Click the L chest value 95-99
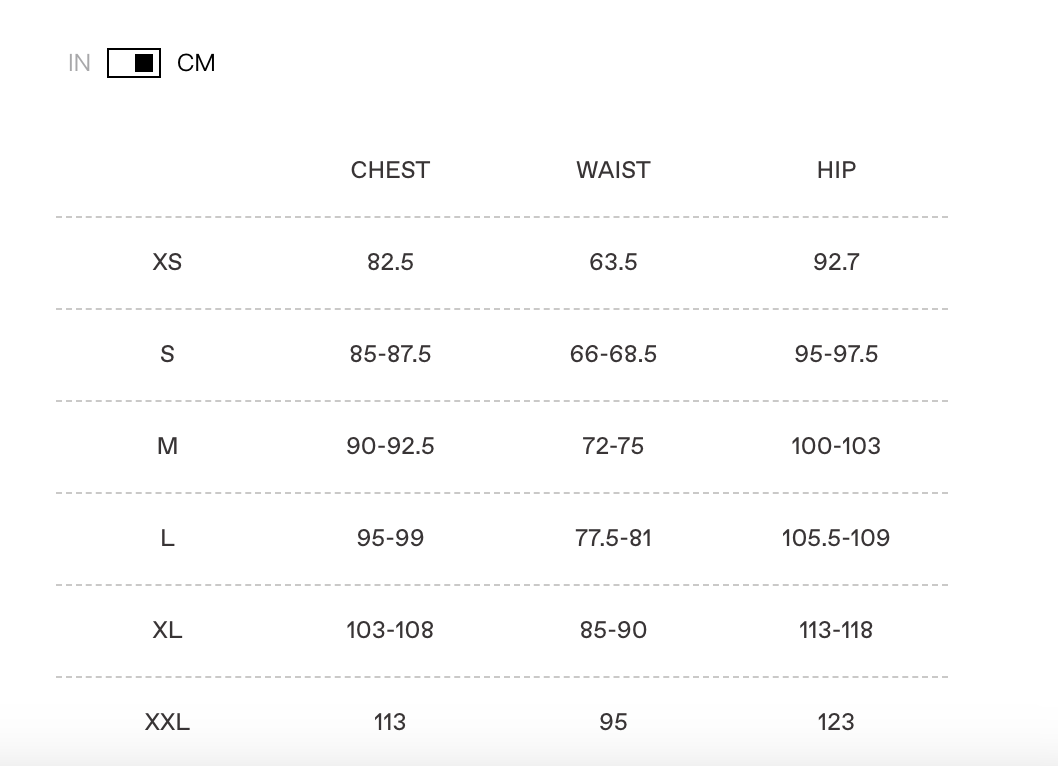Viewport: 1058px width, 766px height. pos(390,538)
